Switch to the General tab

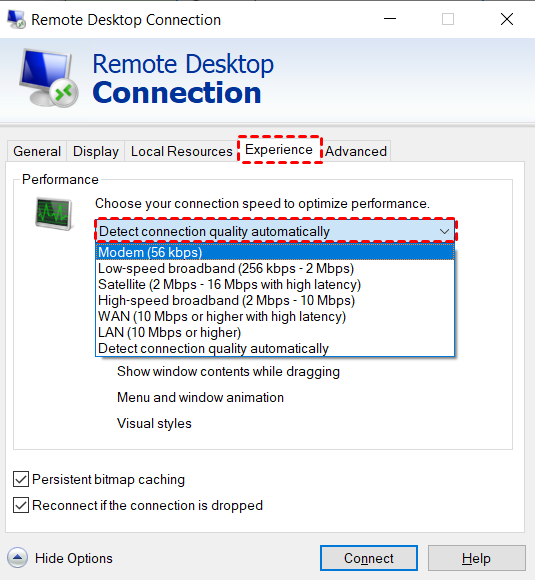tap(37, 151)
